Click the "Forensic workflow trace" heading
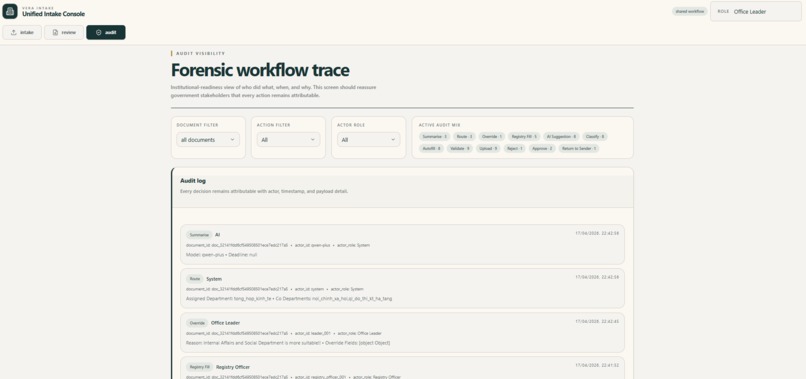806x379 pixels. tap(260, 70)
